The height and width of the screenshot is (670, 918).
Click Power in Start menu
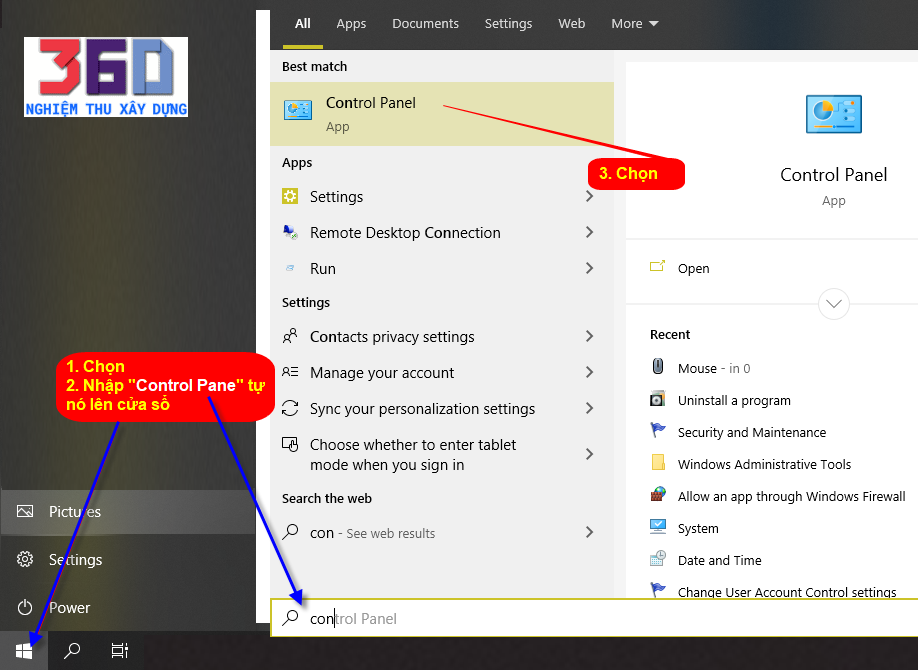point(69,608)
